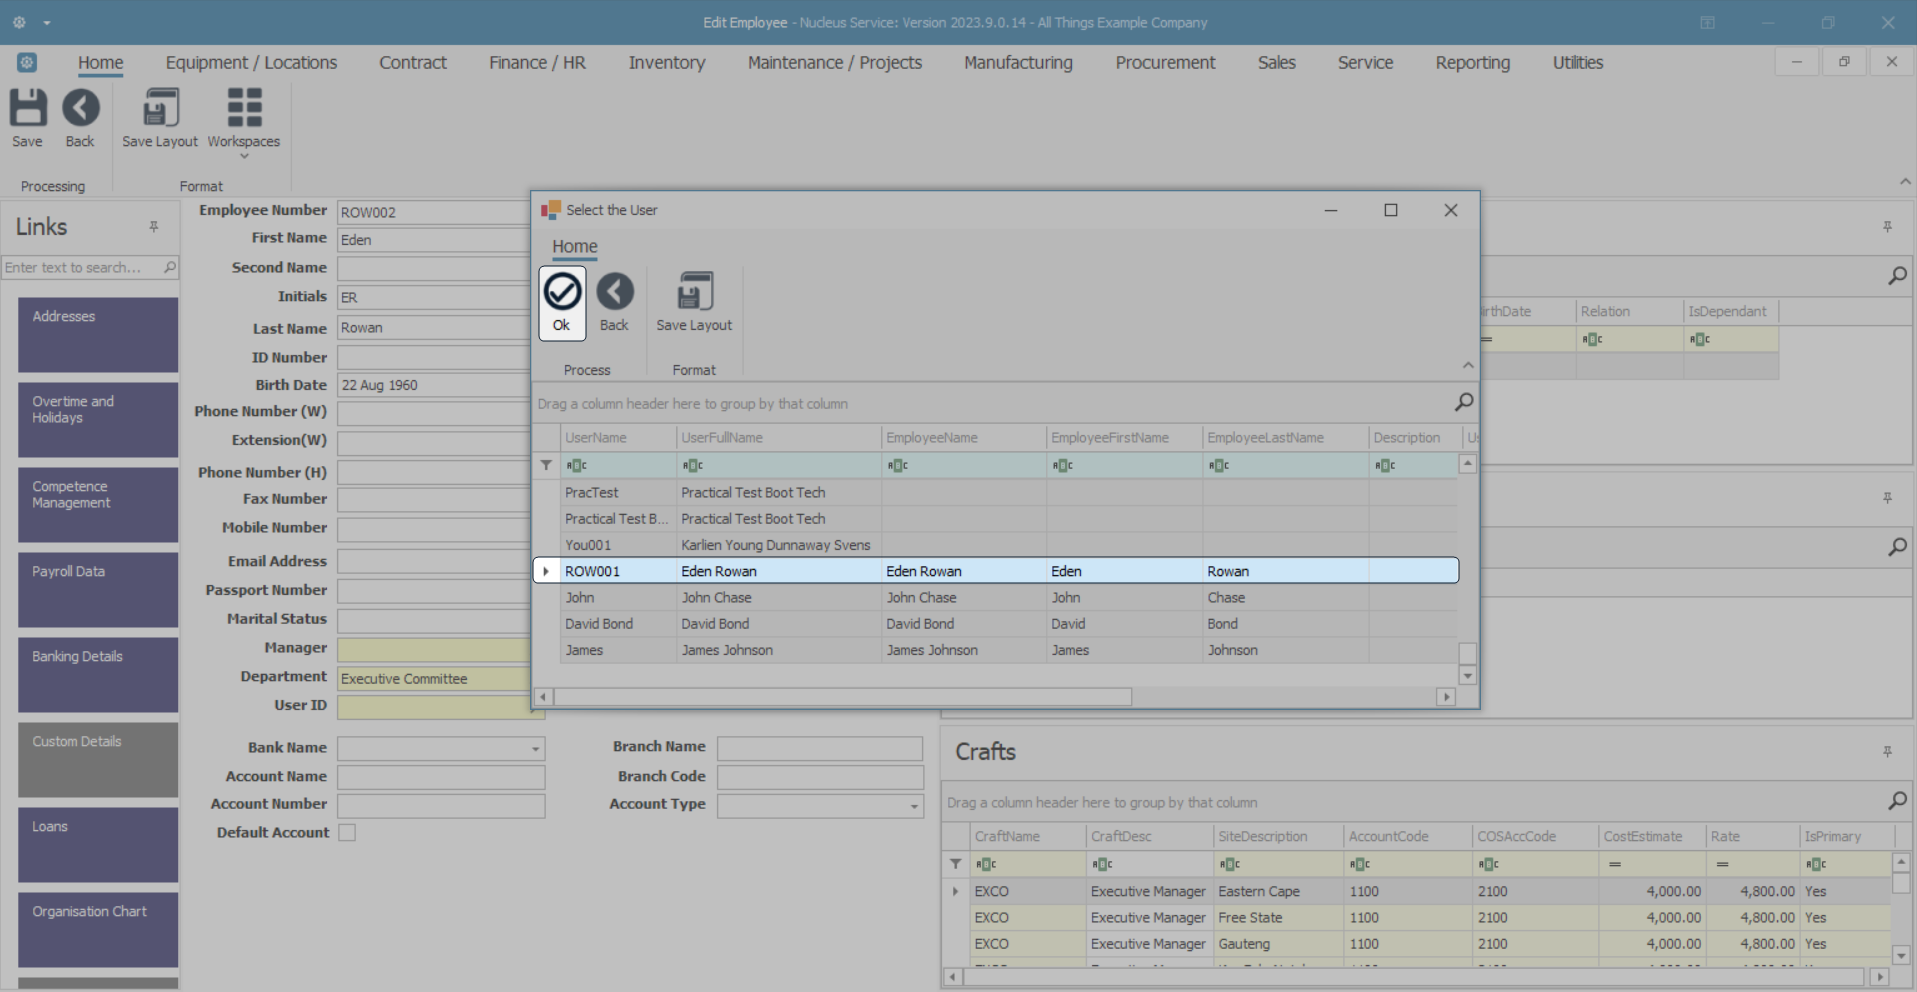Image resolution: width=1917 pixels, height=992 pixels.
Task: Click the filter icon in user grid
Action: (546, 465)
